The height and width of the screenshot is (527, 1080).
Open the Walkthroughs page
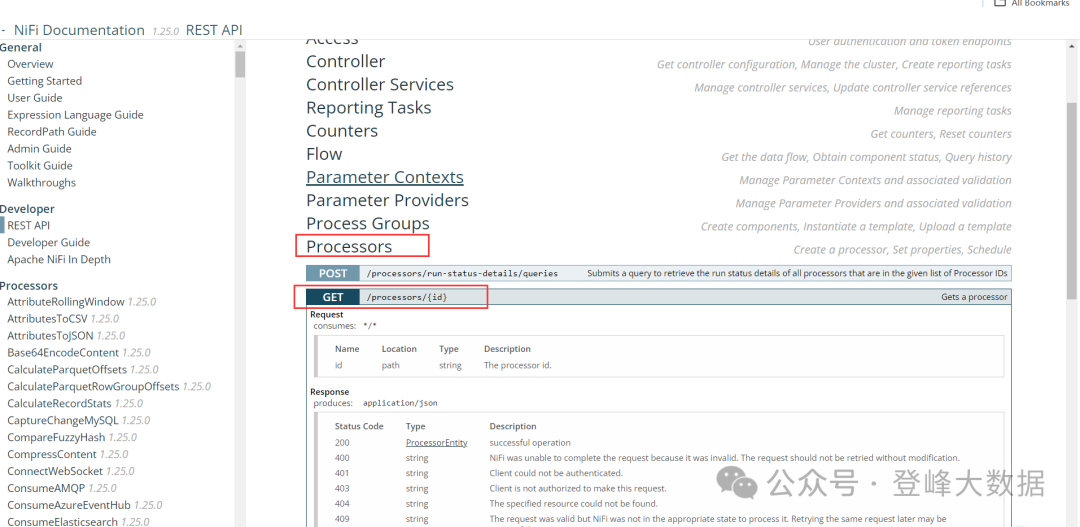(41, 183)
